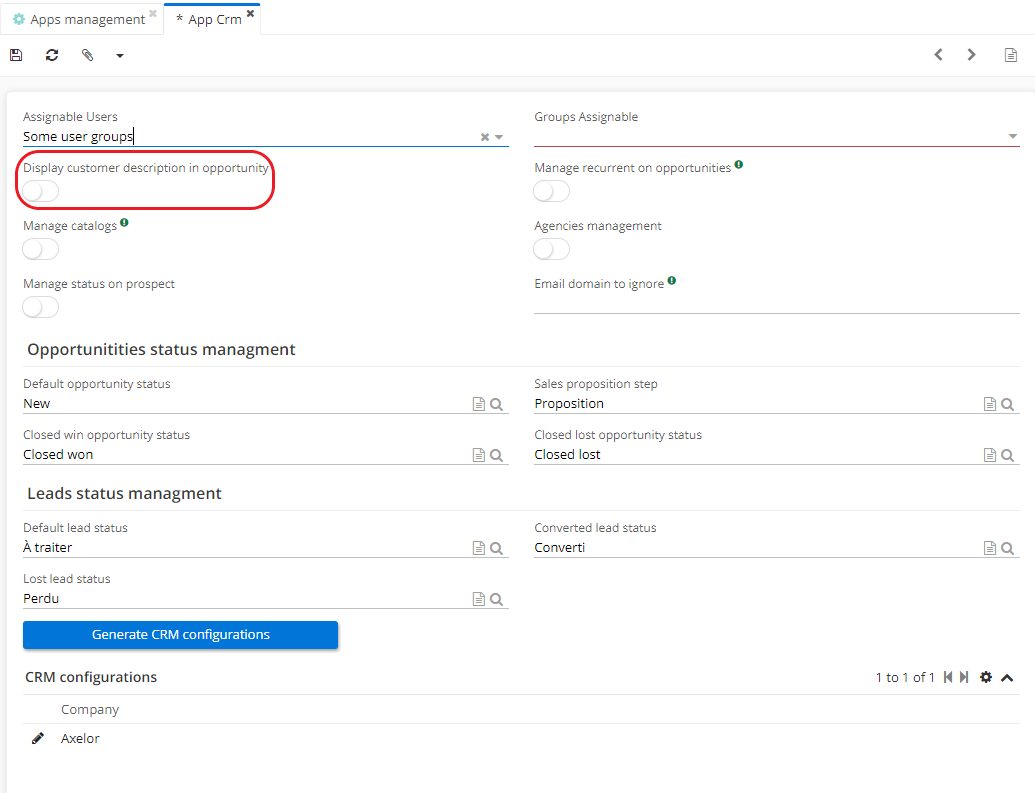Open the Assignable Users dropdown
Screen dimensions: 1035x793
point(499,137)
